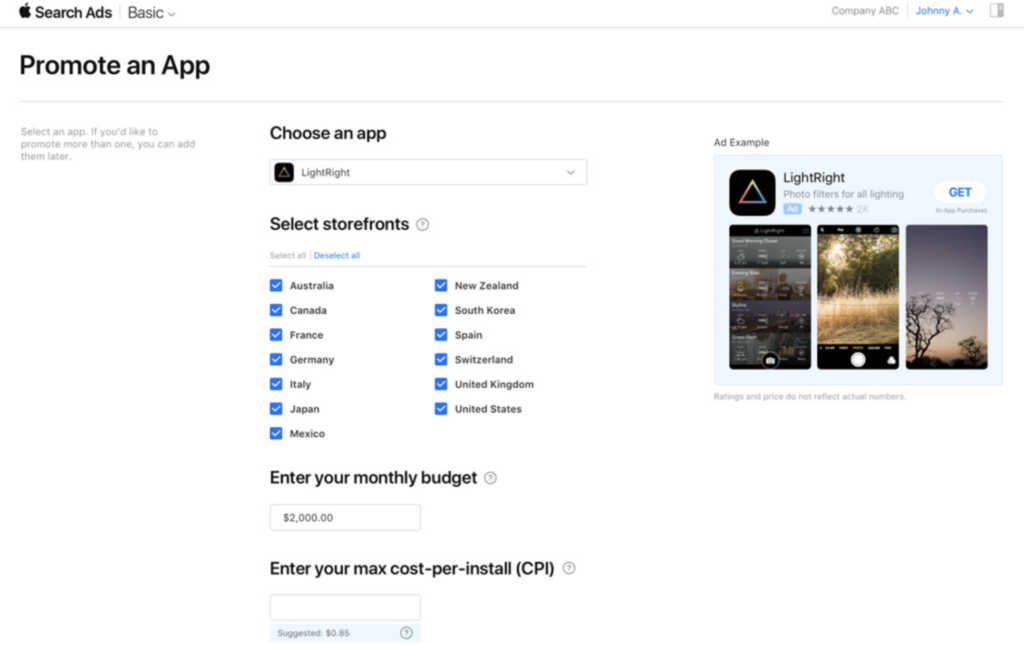Click the Deselect all link
1024x645 pixels.
pos(337,255)
